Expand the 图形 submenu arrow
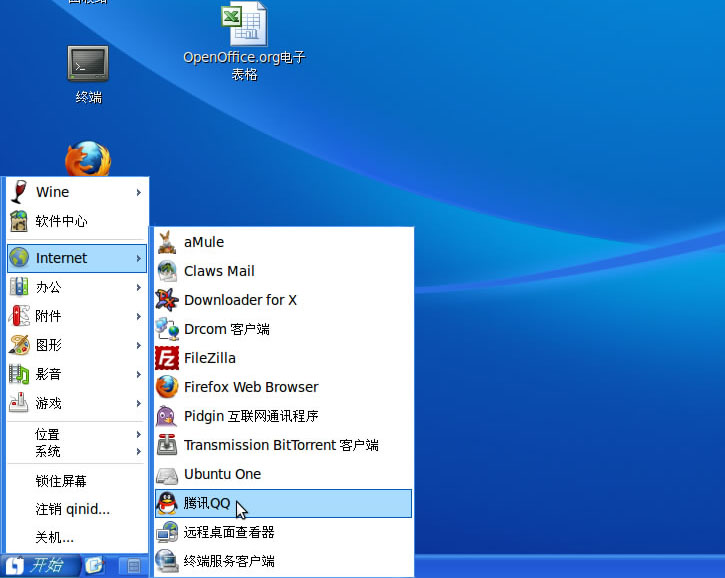725x578 pixels. coord(139,345)
